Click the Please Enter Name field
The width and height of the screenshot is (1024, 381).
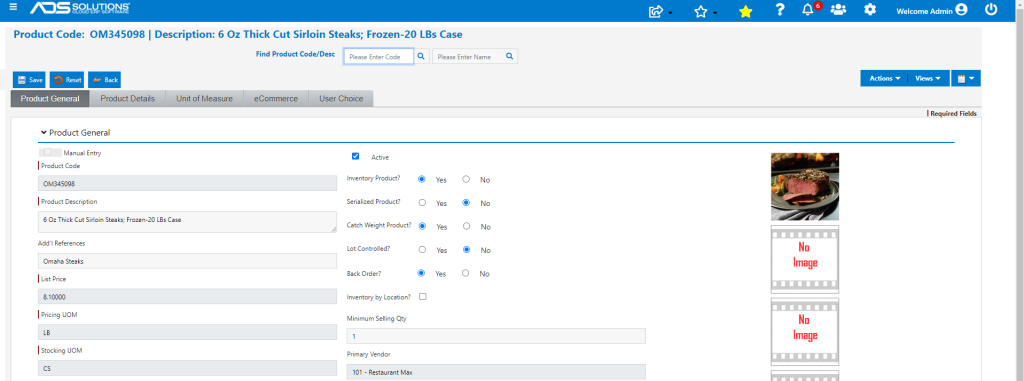pos(468,57)
